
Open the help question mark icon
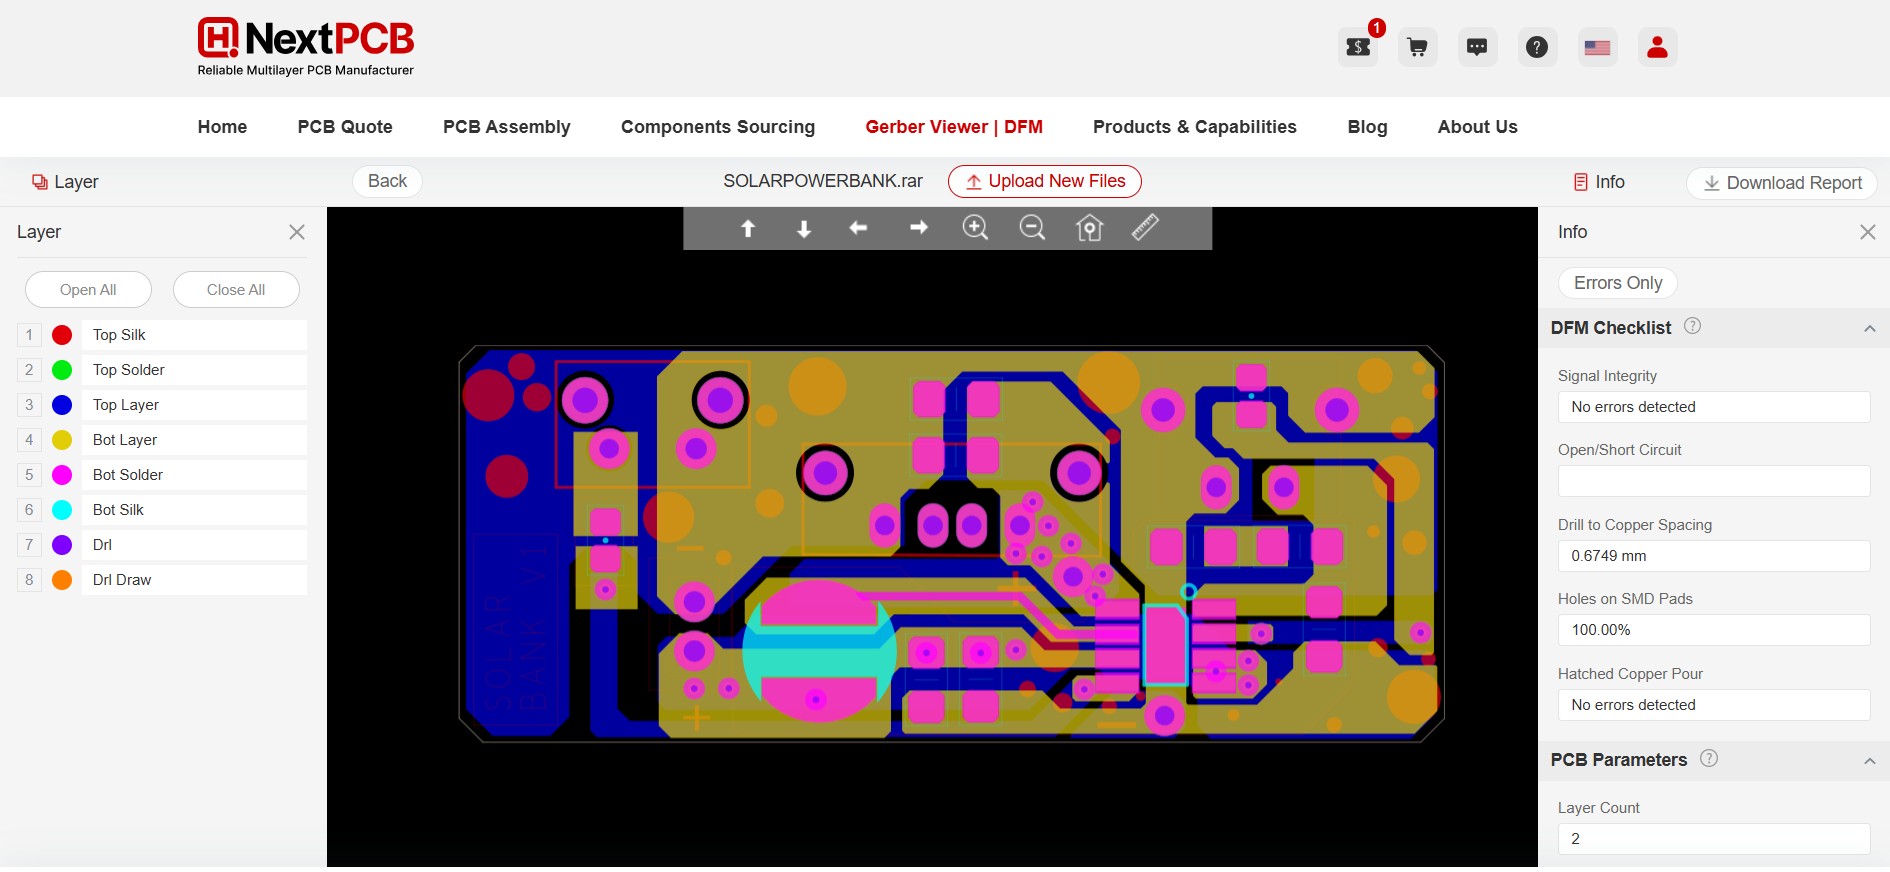pyautogui.click(x=1537, y=47)
